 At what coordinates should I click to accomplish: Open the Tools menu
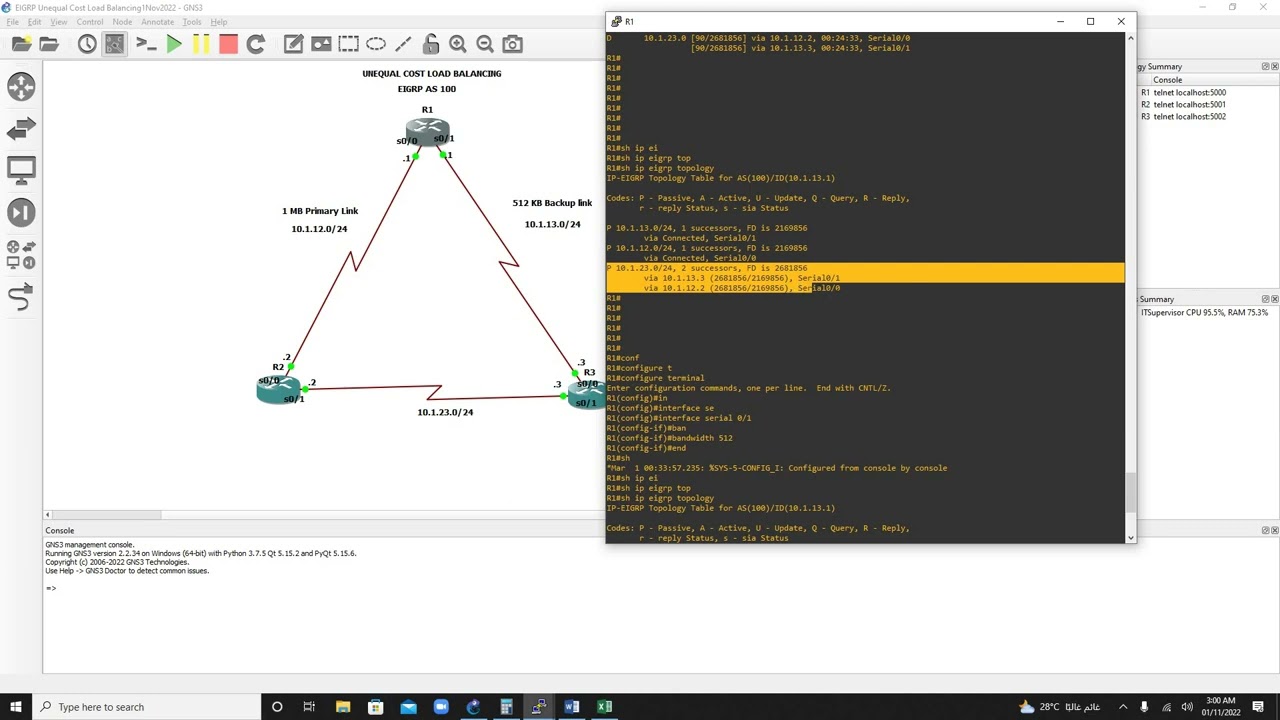(x=192, y=22)
